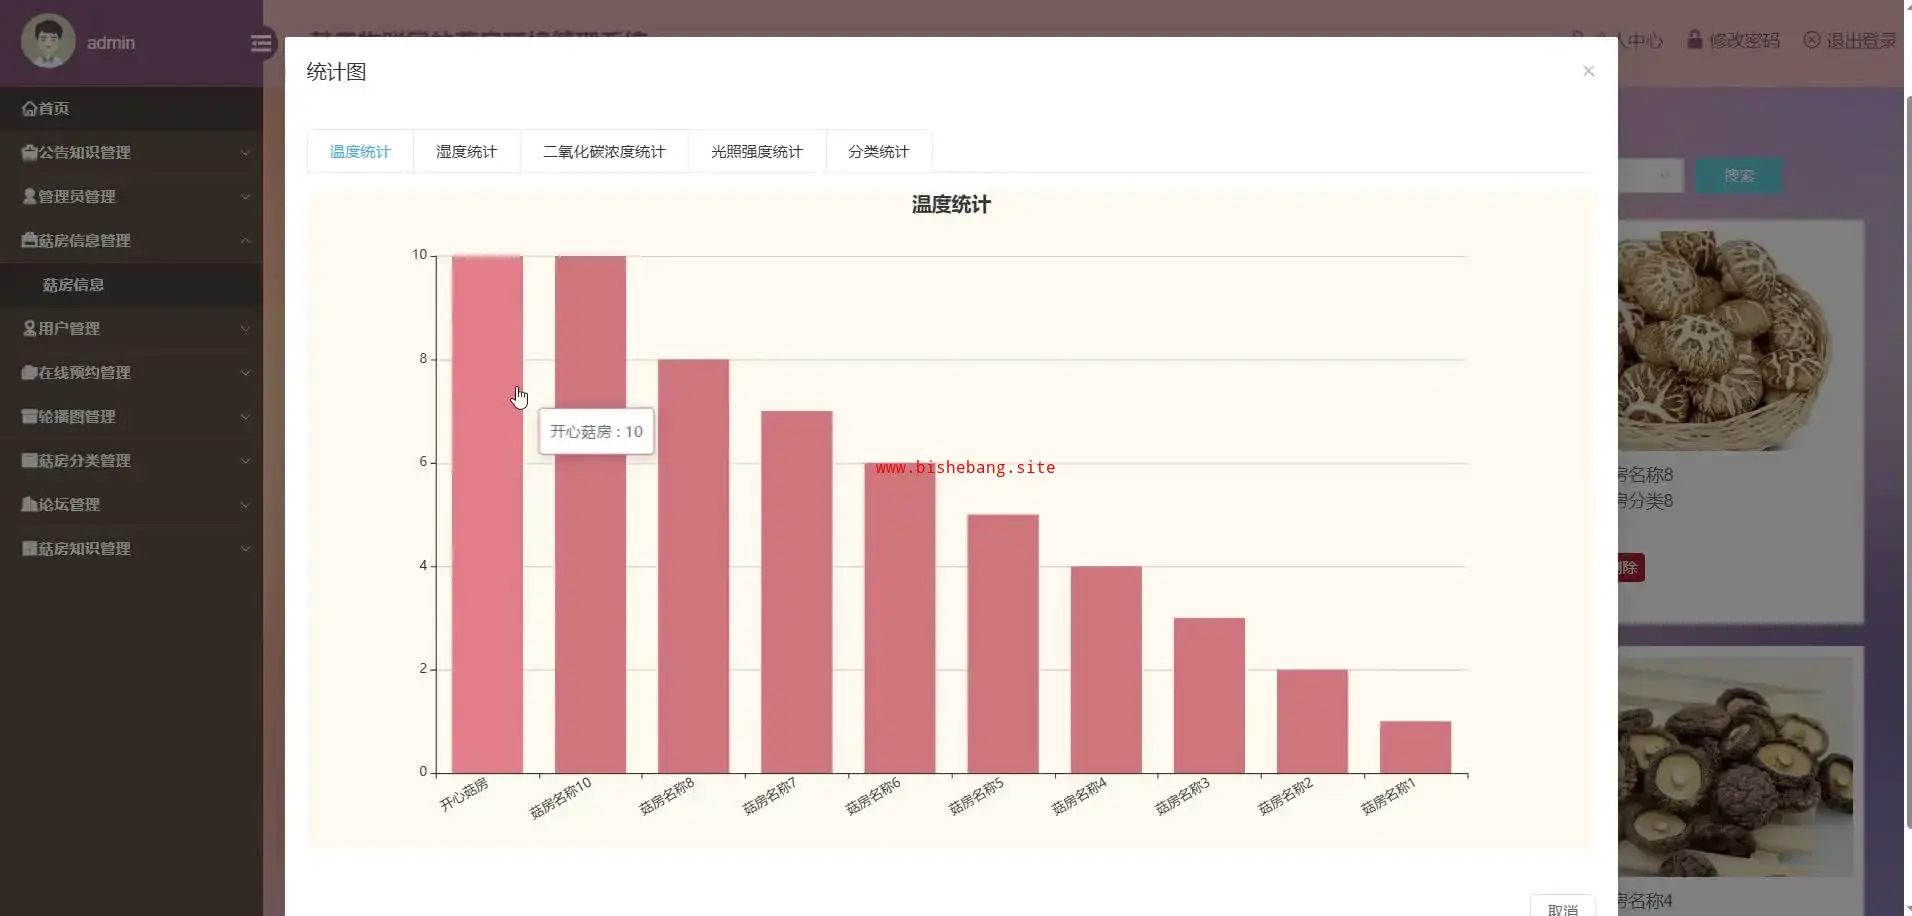The width and height of the screenshot is (1912, 916).
Task: Click the 轮播图管理 menu icon
Action: coord(29,417)
